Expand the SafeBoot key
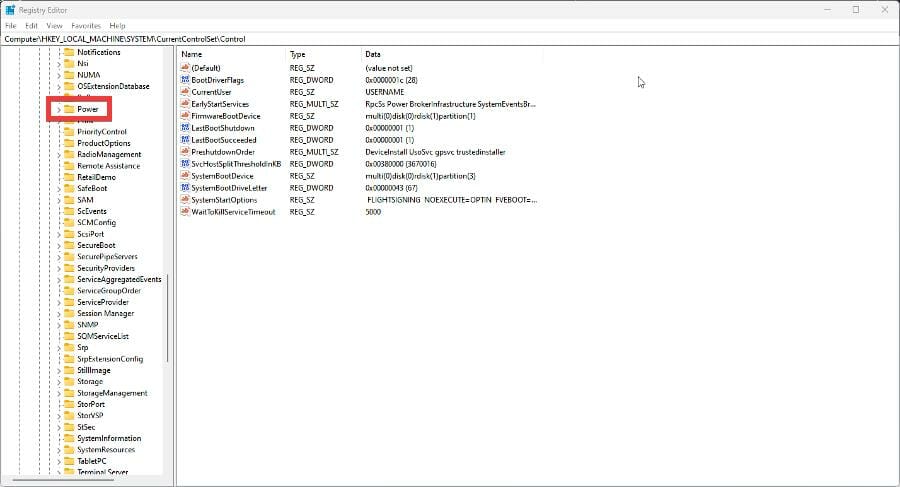This screenshot has height=487, width=900. 59,189
